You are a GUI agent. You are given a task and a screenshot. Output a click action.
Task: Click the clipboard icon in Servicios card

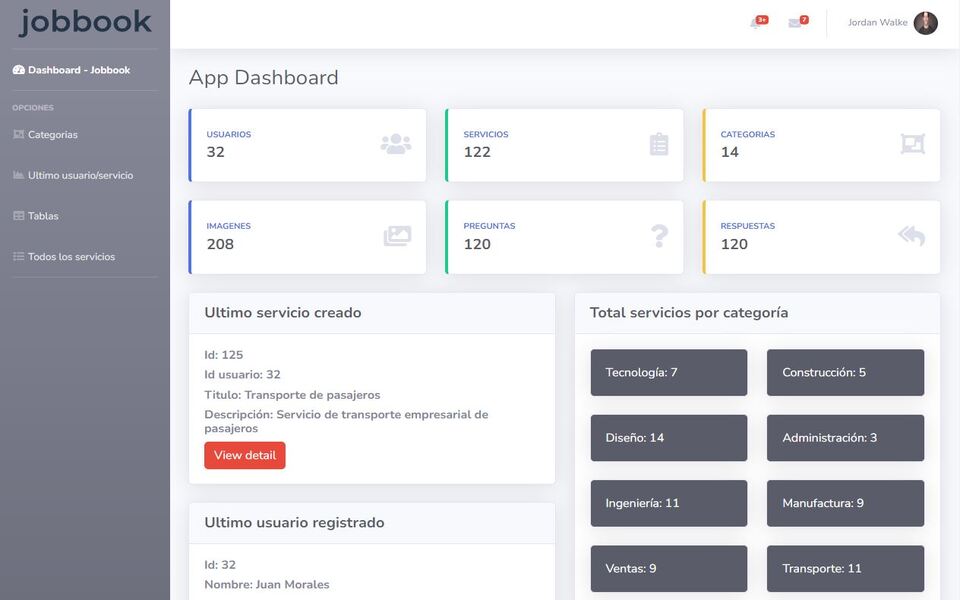(658, 144)
